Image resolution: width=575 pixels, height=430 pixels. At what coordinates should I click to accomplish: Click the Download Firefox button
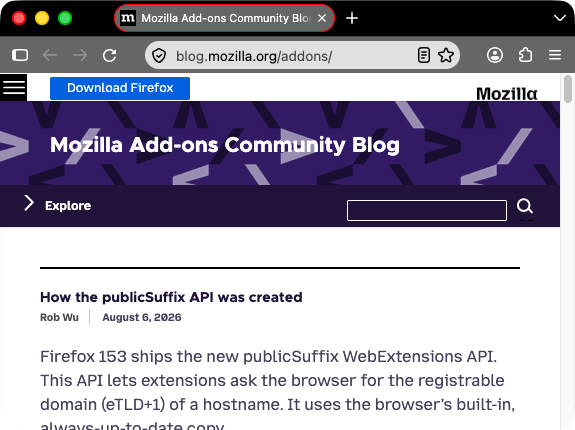120,88
